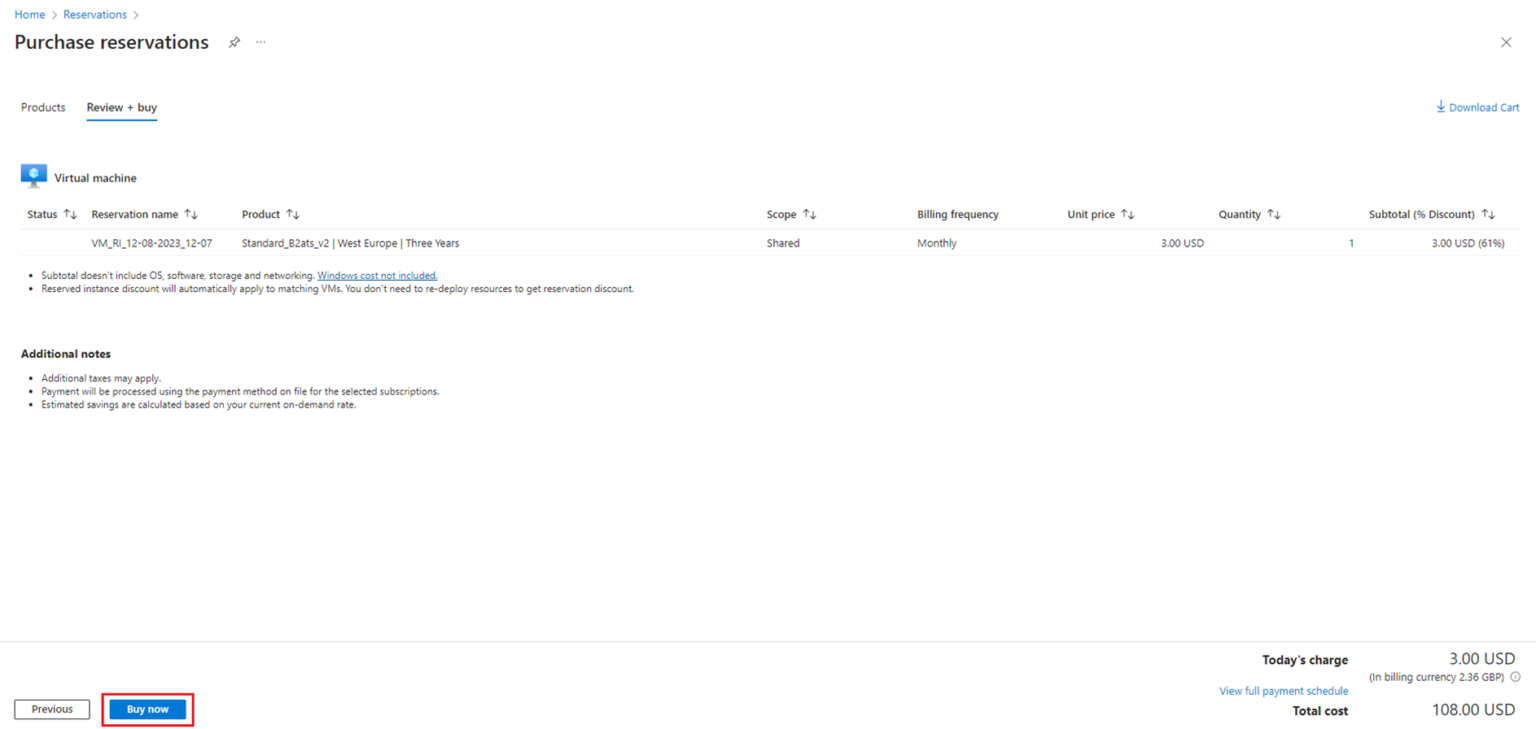
Task: Open Reservations from the breadcrumb
Action: point(95,14)
